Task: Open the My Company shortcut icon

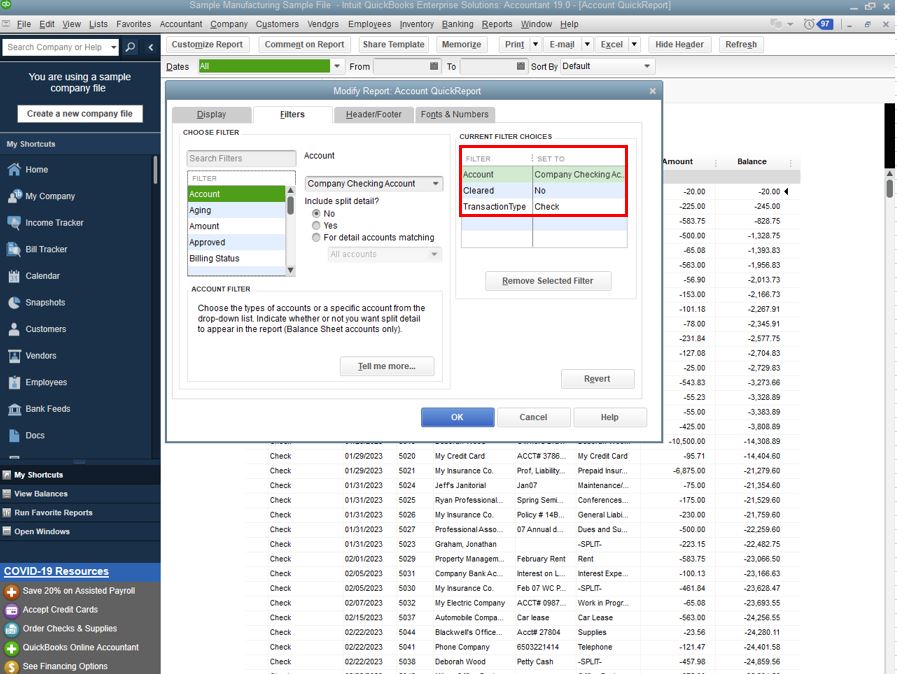Action: 14,196
